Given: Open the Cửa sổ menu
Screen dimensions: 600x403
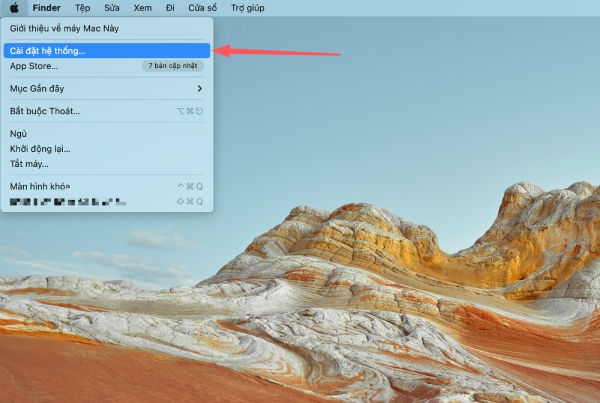Looking at the screenshot, I should tap(202, 8).
